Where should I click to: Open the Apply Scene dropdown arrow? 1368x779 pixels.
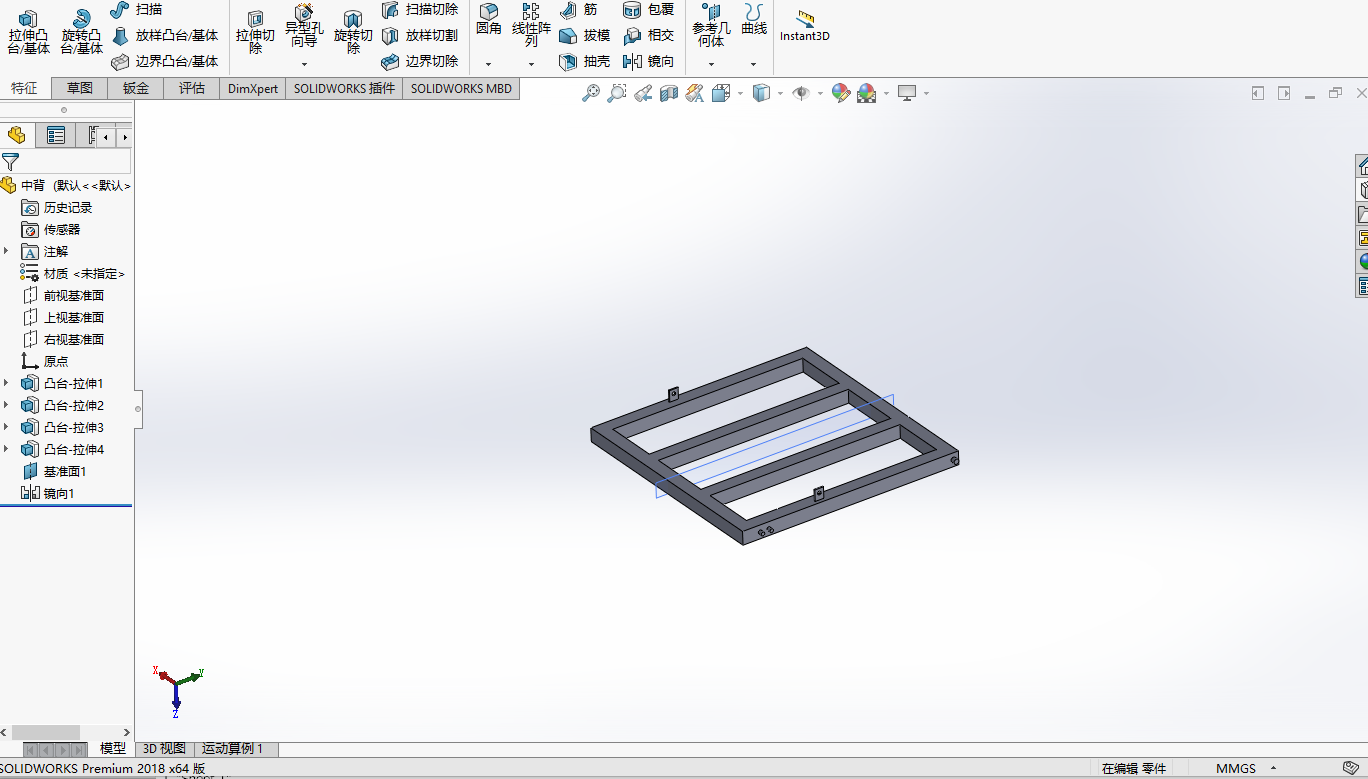(886, 93)
